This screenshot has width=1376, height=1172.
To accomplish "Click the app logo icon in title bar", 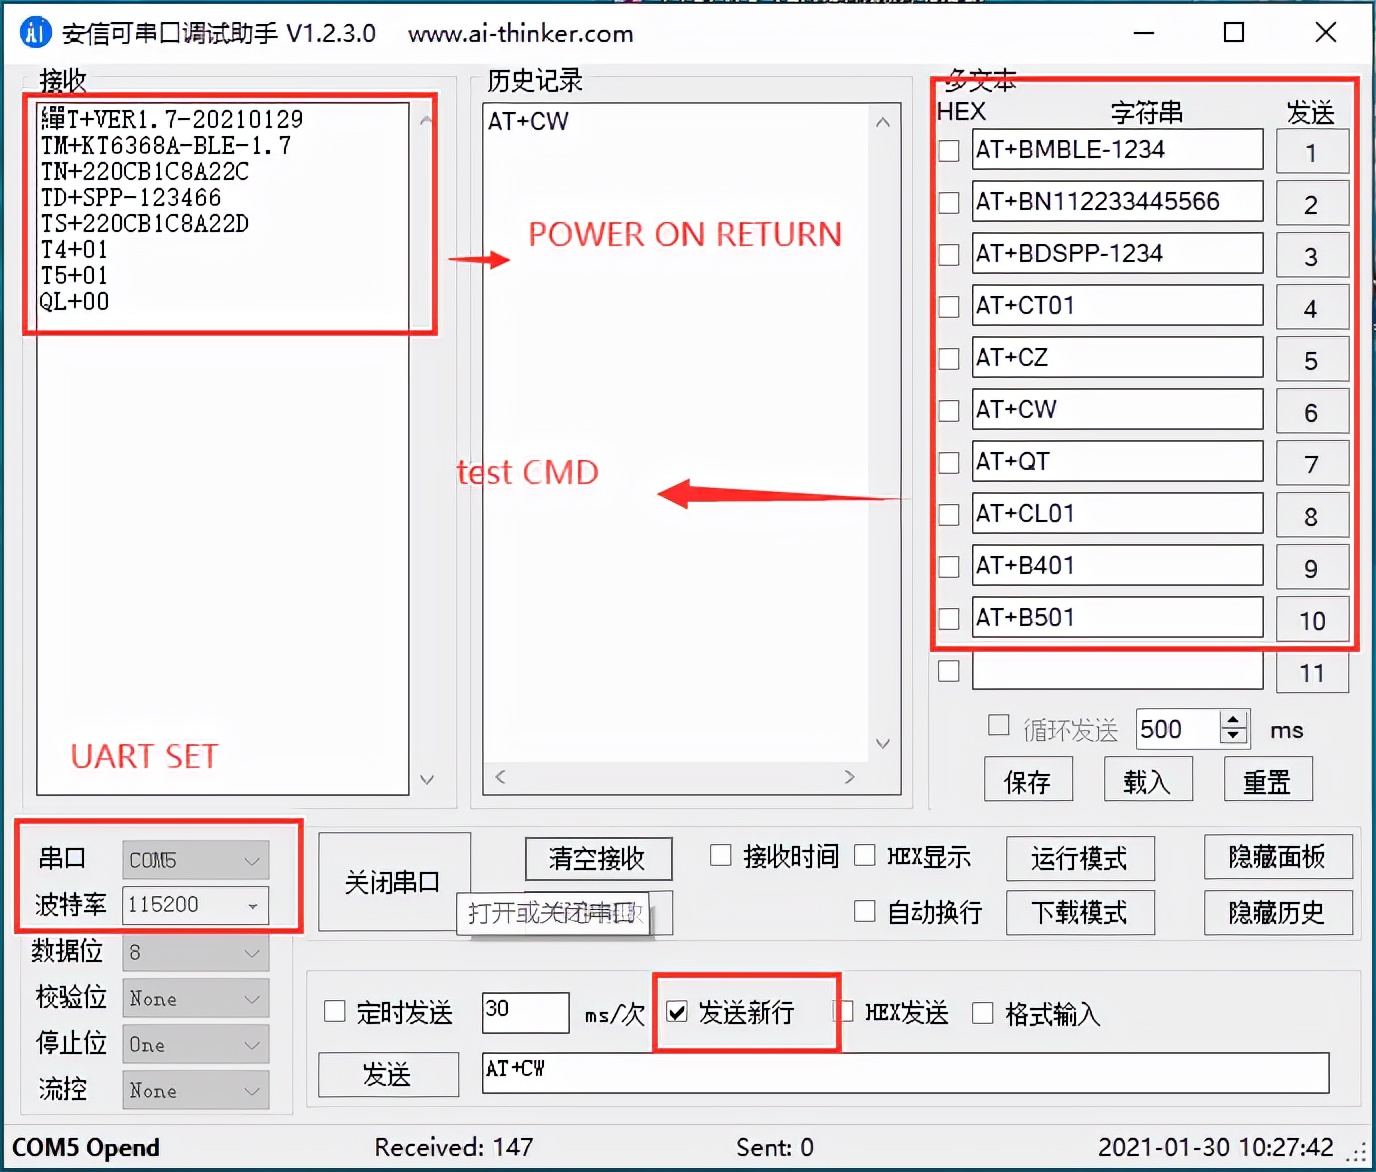I will pos(34,32).
